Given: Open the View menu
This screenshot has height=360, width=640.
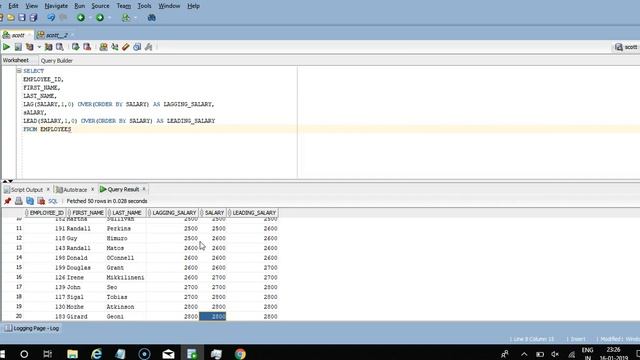Looking at the screenshot, I should click(31, 6).
